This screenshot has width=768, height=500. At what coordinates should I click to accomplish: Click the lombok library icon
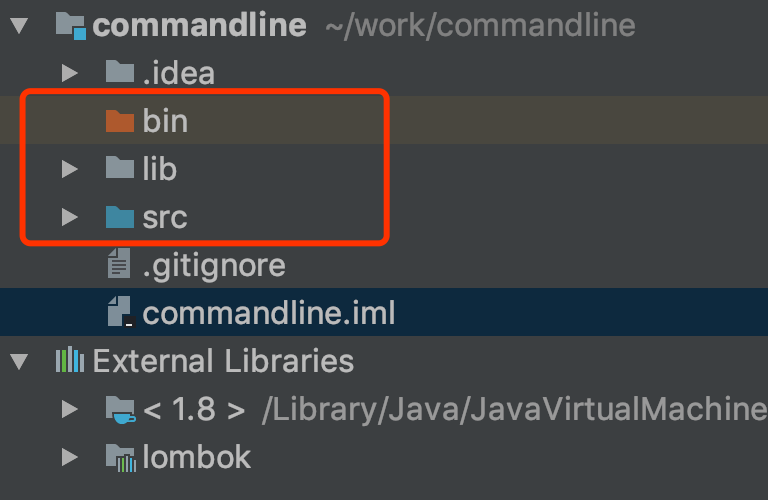119,458
